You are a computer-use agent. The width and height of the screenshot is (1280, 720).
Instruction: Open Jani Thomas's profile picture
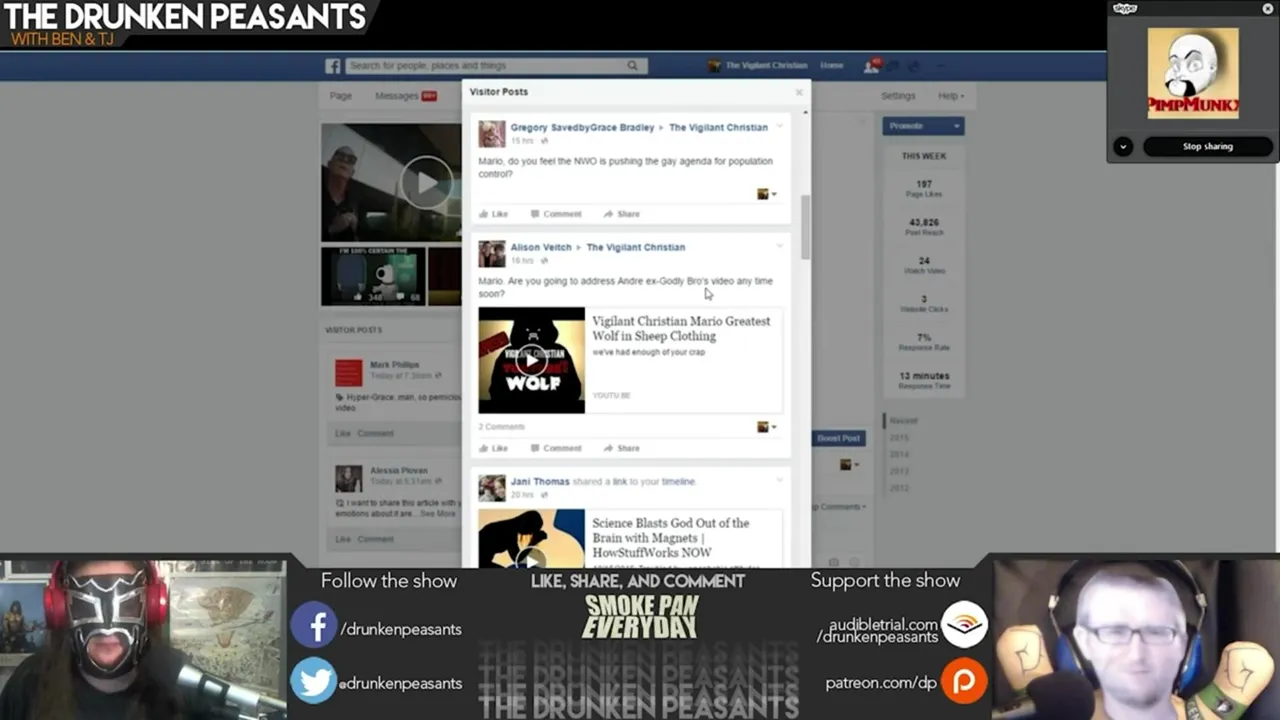click(491, 488)
